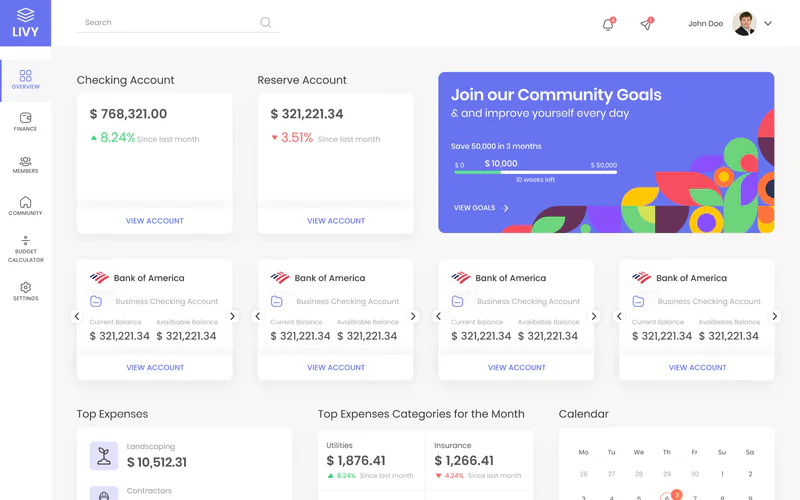Click the Reserve Account $ 321,221.34 balance

click(x=307, y=114)
